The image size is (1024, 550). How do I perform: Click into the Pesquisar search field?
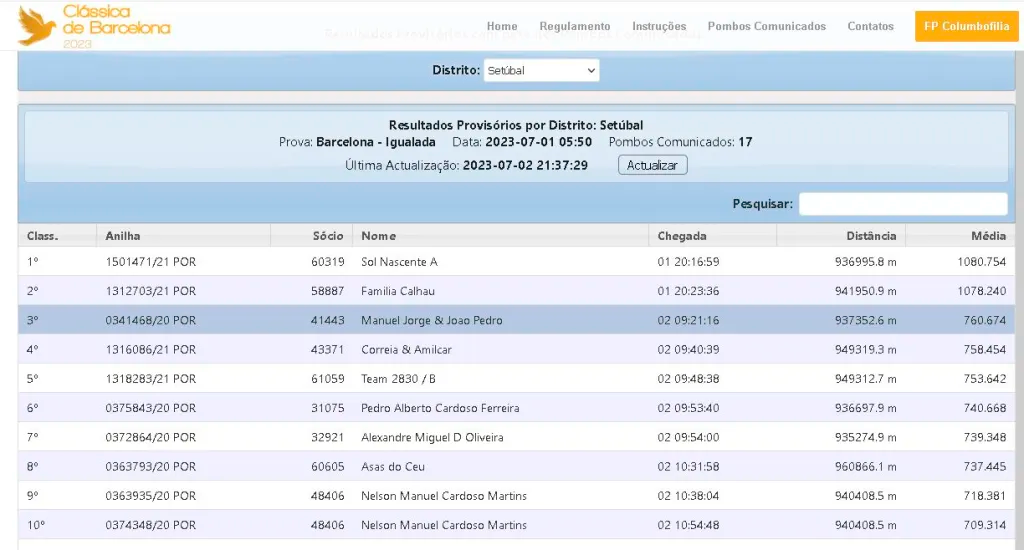pyautogui.click(x=902, y=204)
